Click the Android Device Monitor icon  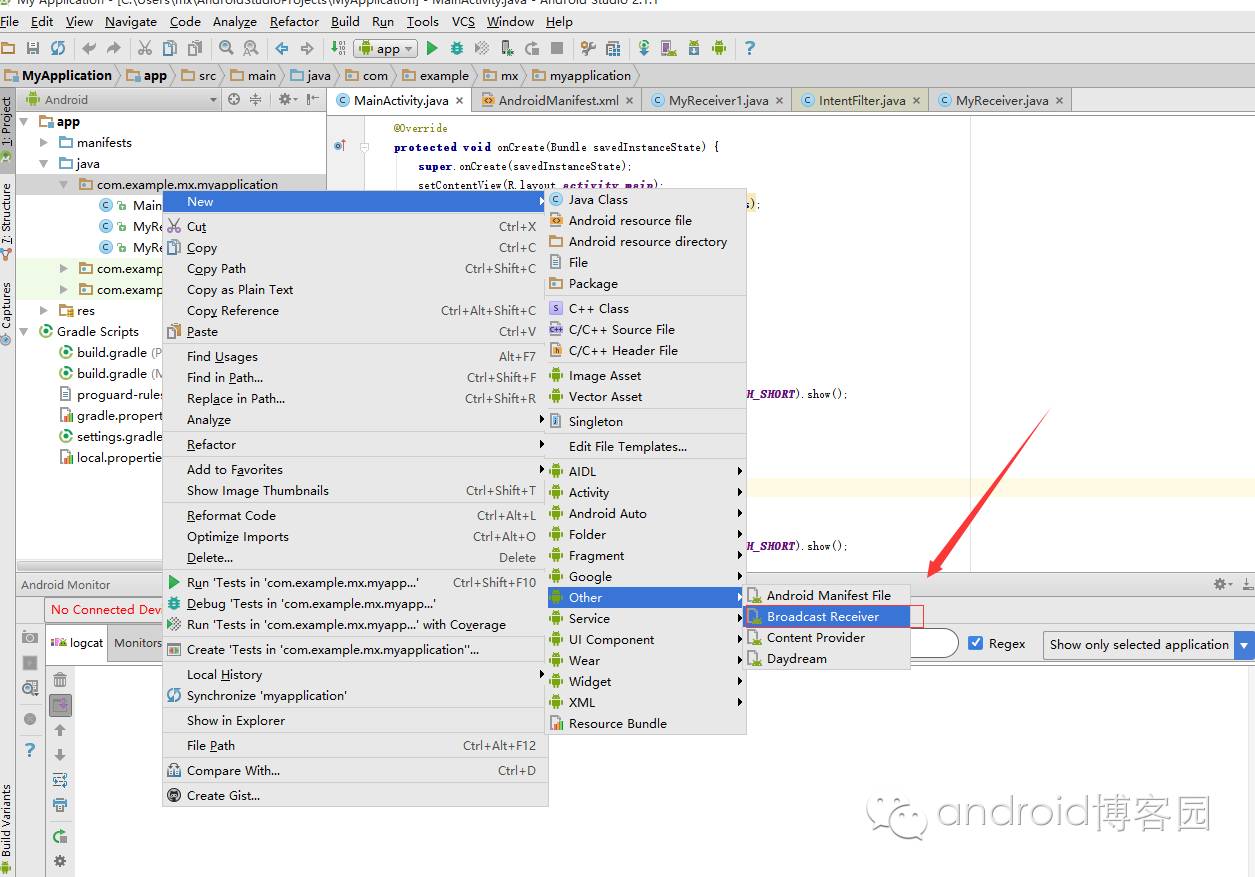click(x=719, y=48)
